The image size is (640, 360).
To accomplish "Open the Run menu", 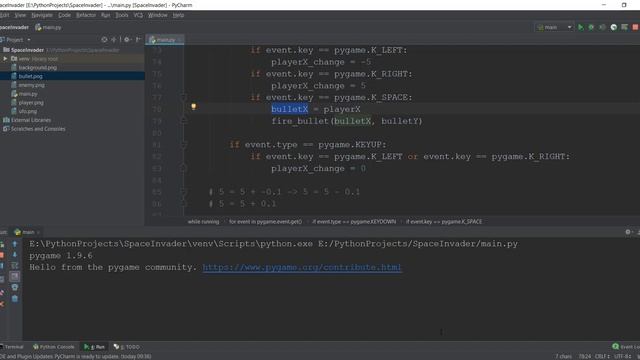I will click(105, 15).
